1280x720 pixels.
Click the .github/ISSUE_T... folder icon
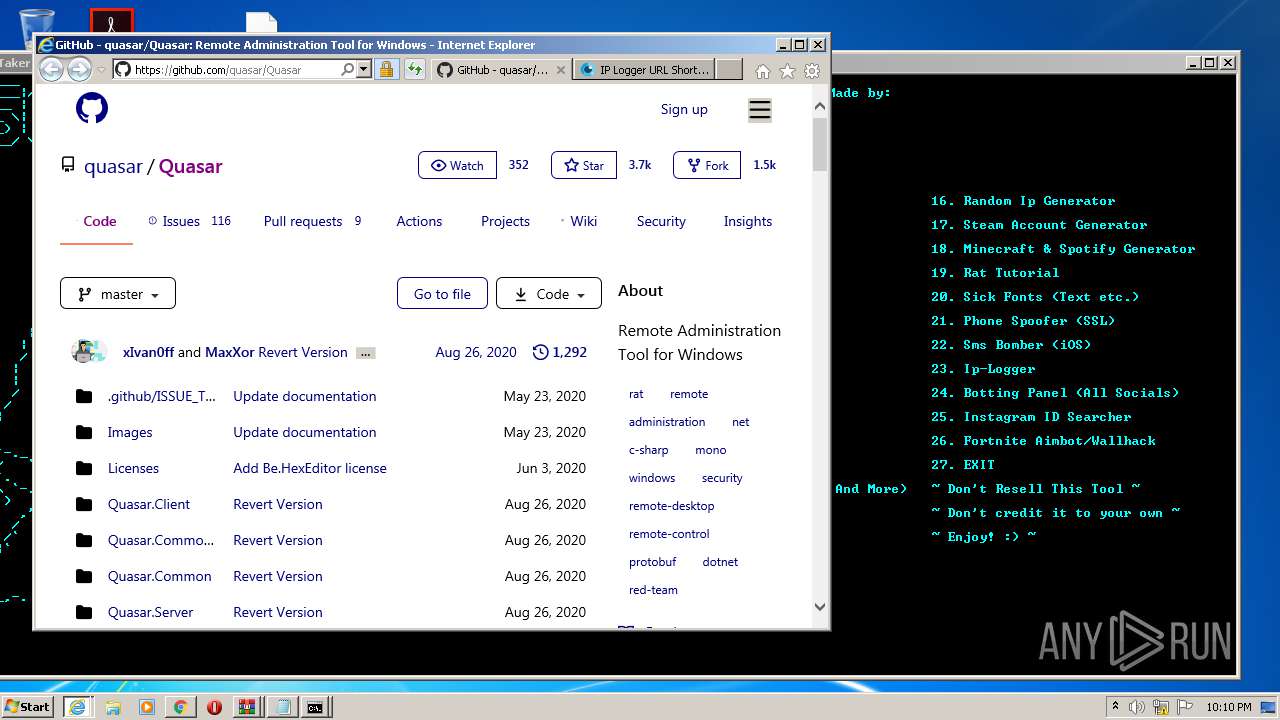point(84,396)
